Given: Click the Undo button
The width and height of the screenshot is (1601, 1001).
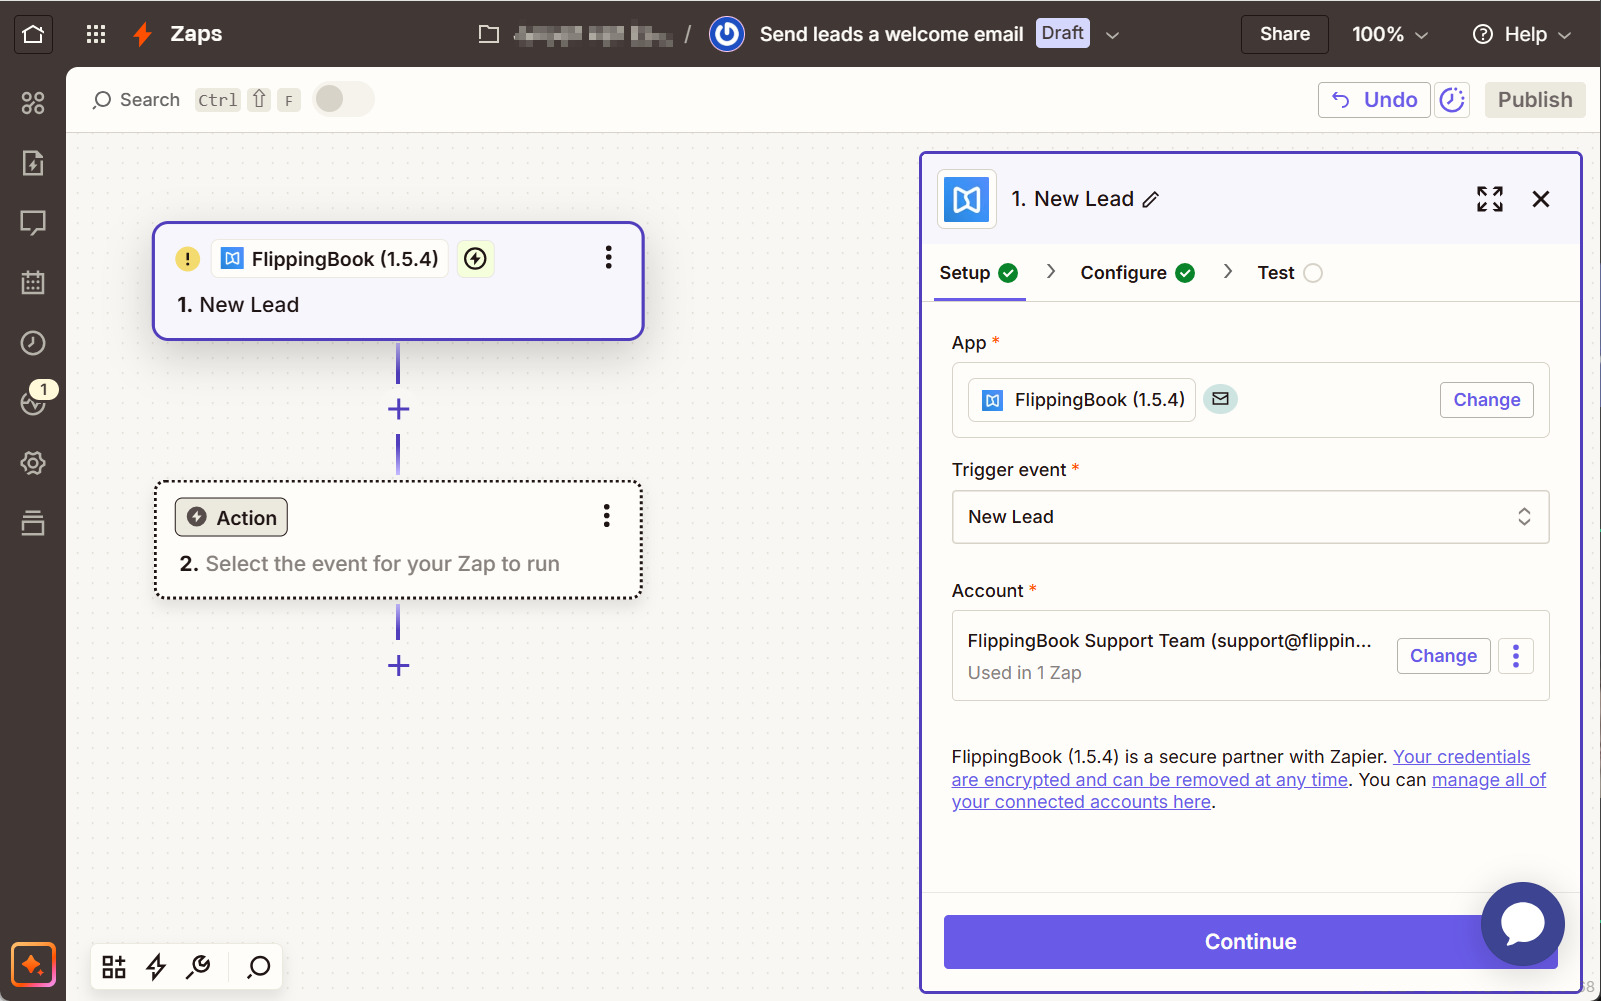Looking at the screenshot, I should pos(1374,100).
